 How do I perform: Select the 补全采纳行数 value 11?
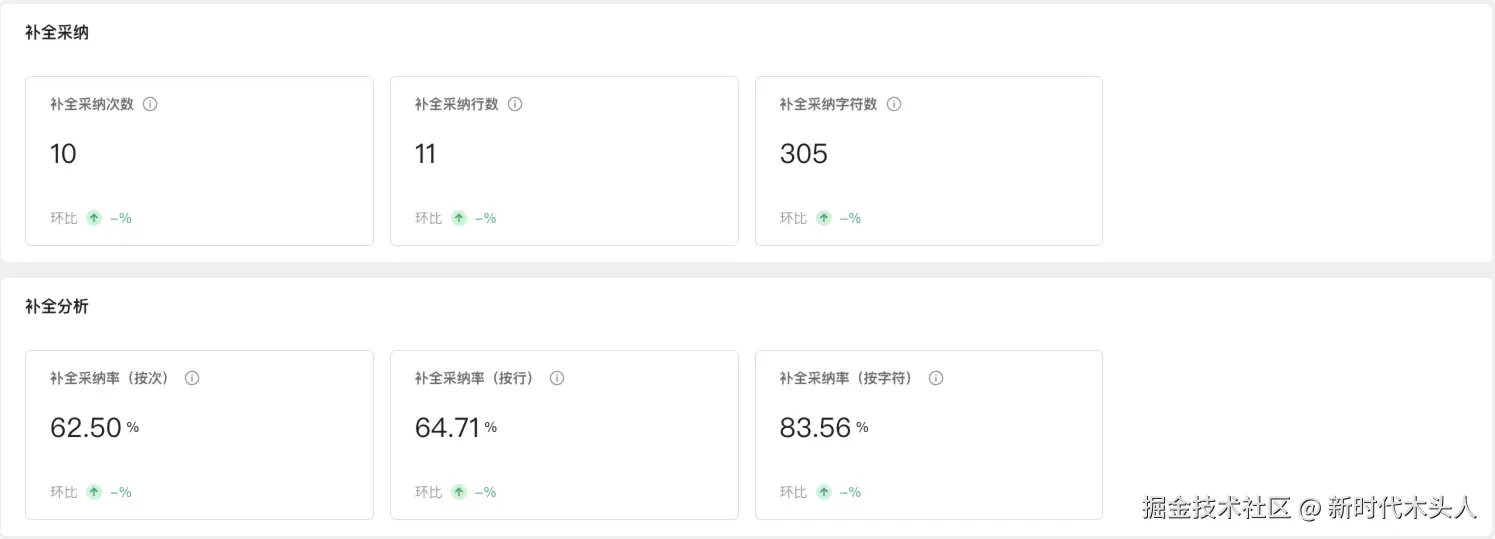[x=426, y=154]
